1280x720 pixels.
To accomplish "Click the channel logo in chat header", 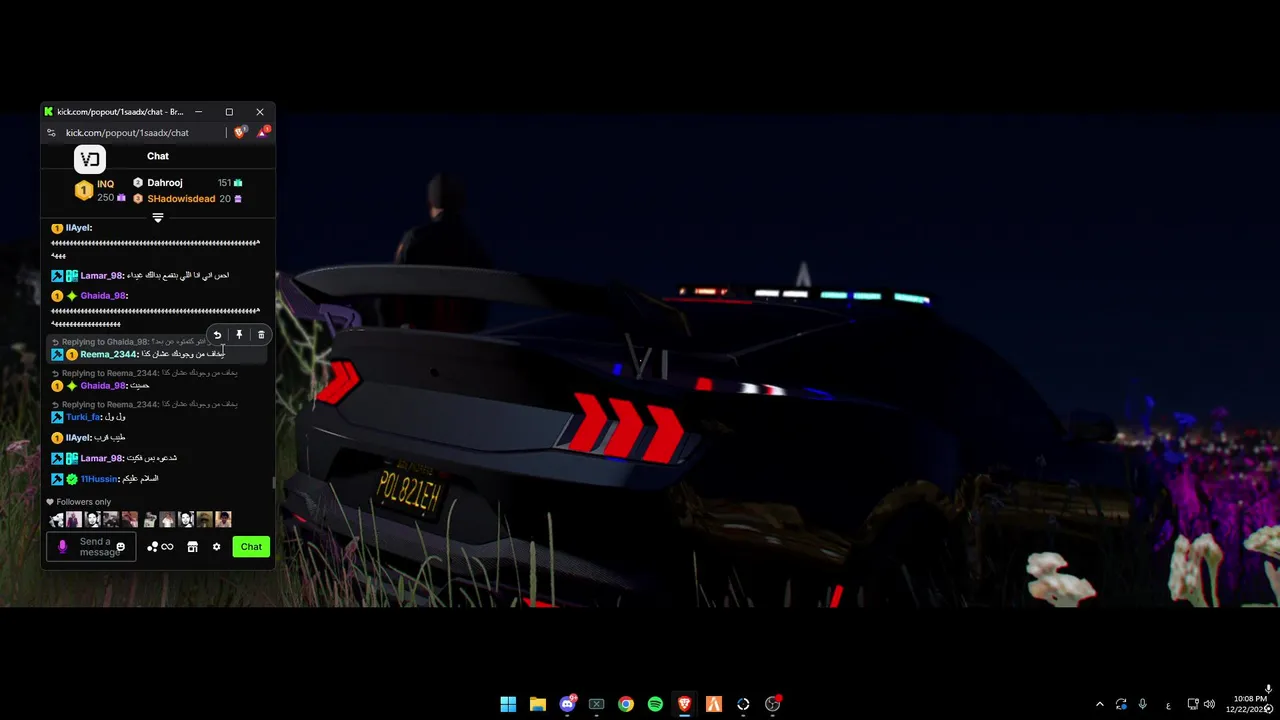I will 89,158.
